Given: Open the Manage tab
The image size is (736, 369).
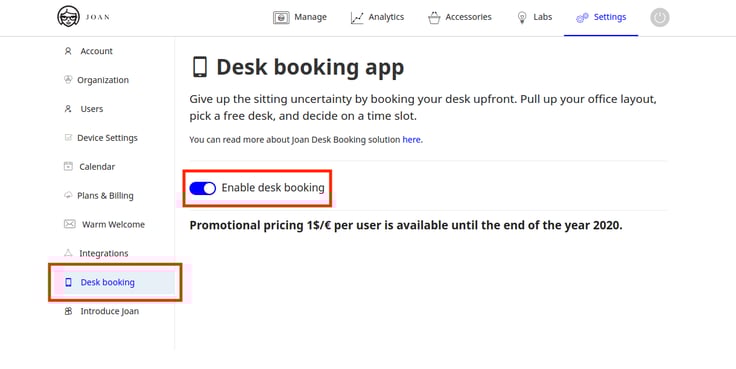Looking at the screenshot, I should coord(300,17).
